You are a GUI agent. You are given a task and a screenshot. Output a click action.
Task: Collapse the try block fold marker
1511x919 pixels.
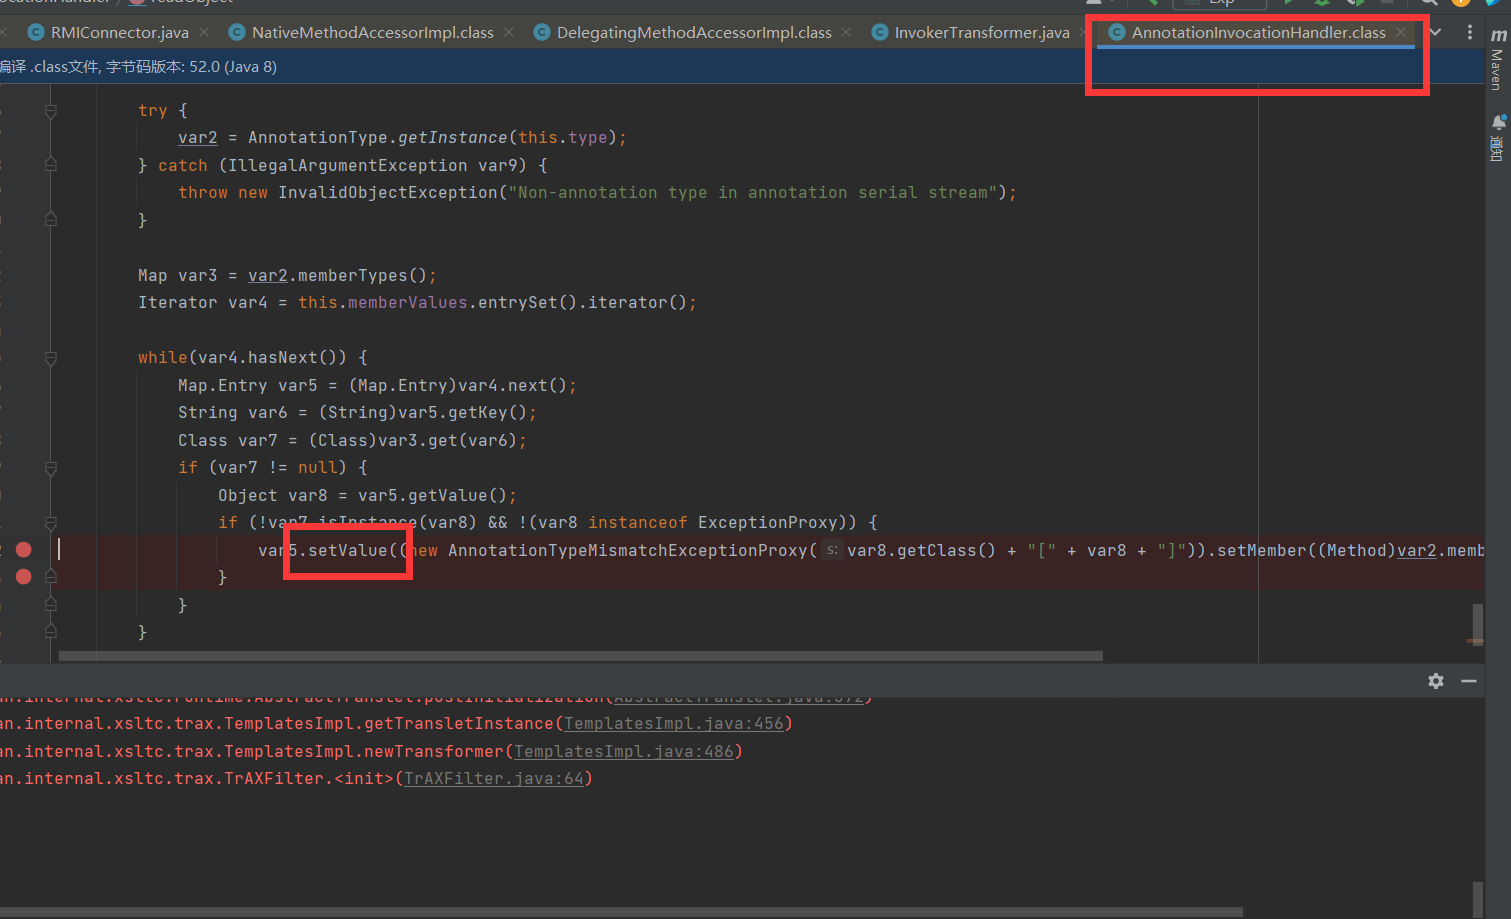[x=51, y=111]
